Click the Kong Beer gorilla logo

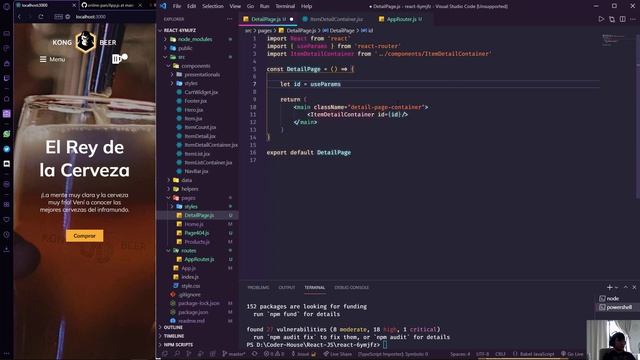(x=85, y=42)
